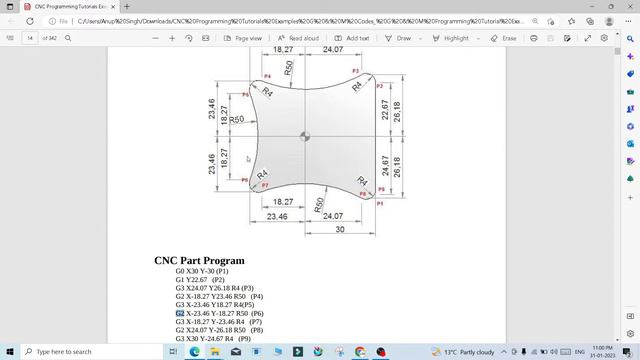Image resolution: width=640 pixels, height=360 pixels.
Task: Open Google Chrome from the taskbar
Action: 360,351
